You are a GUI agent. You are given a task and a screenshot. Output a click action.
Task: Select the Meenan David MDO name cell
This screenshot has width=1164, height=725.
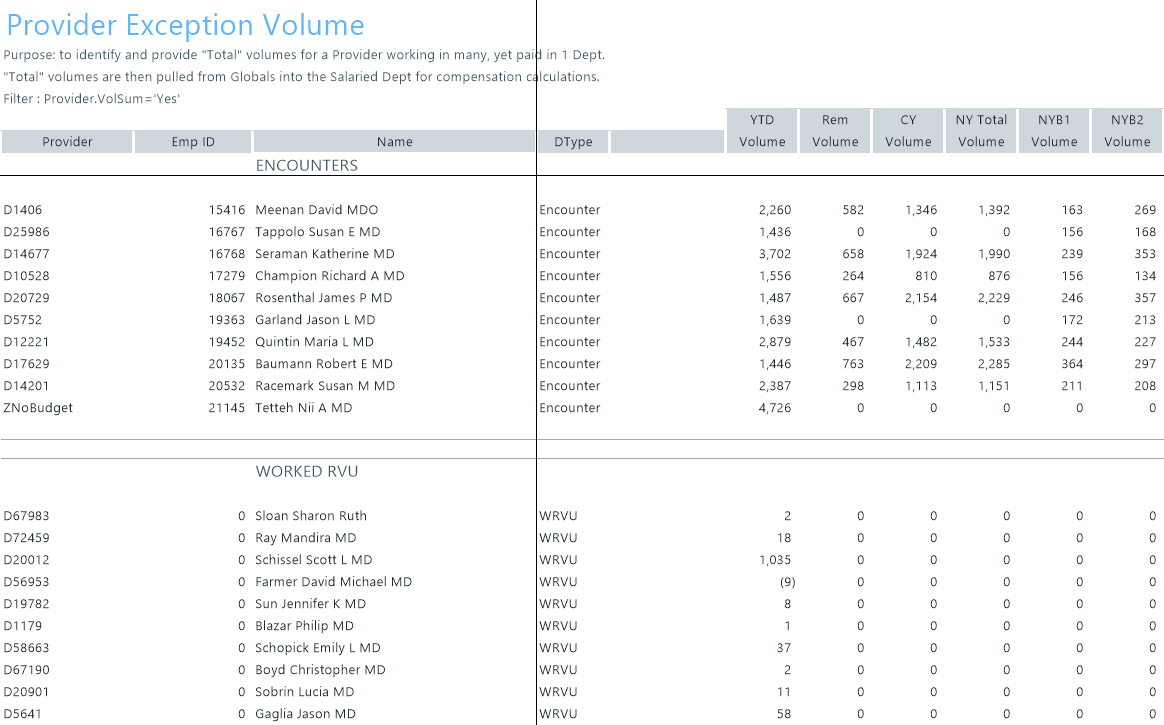[316, 210]
